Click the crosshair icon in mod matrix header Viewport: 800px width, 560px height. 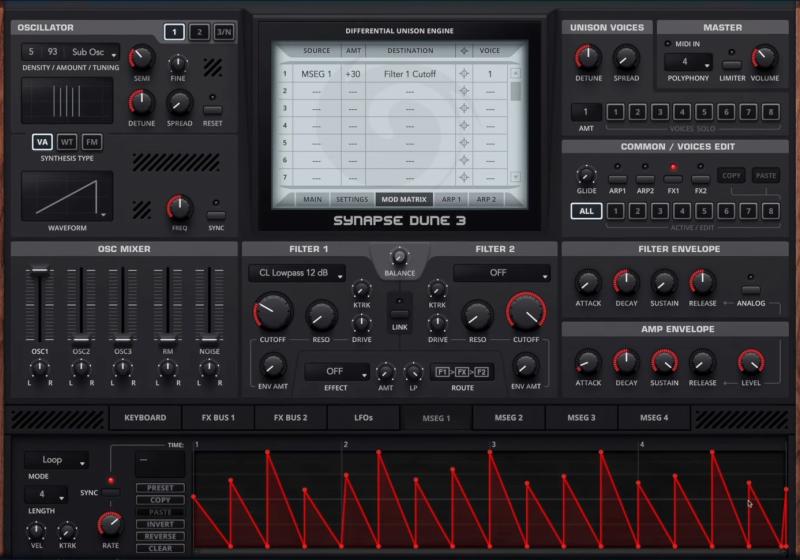click(464, 50)
